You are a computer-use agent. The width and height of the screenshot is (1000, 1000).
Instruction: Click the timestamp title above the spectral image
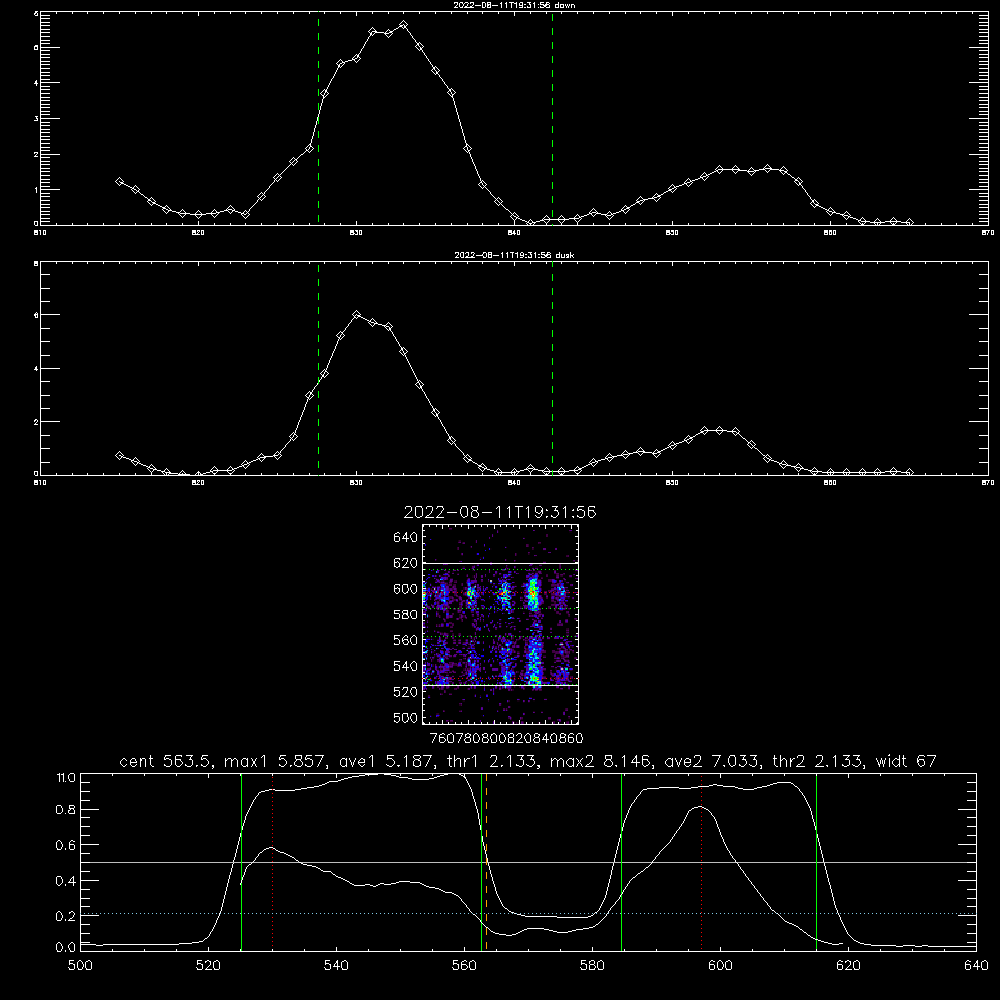pos(500,512)
